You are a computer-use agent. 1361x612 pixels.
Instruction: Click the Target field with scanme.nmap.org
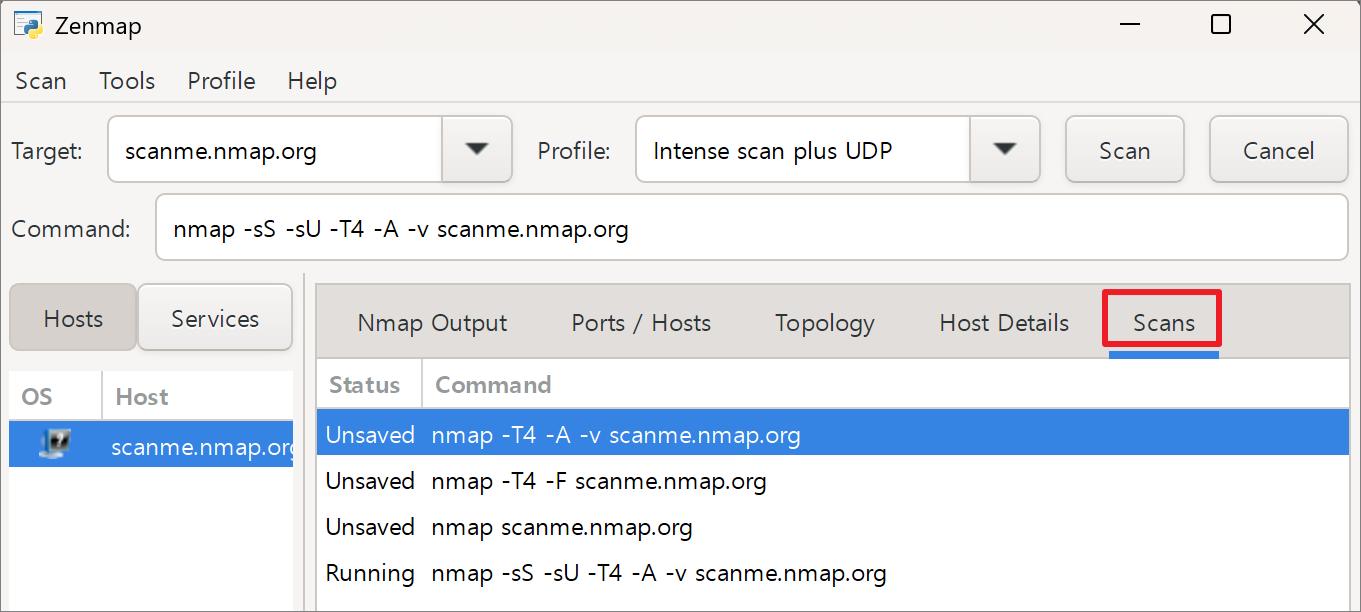coord(275,150)
